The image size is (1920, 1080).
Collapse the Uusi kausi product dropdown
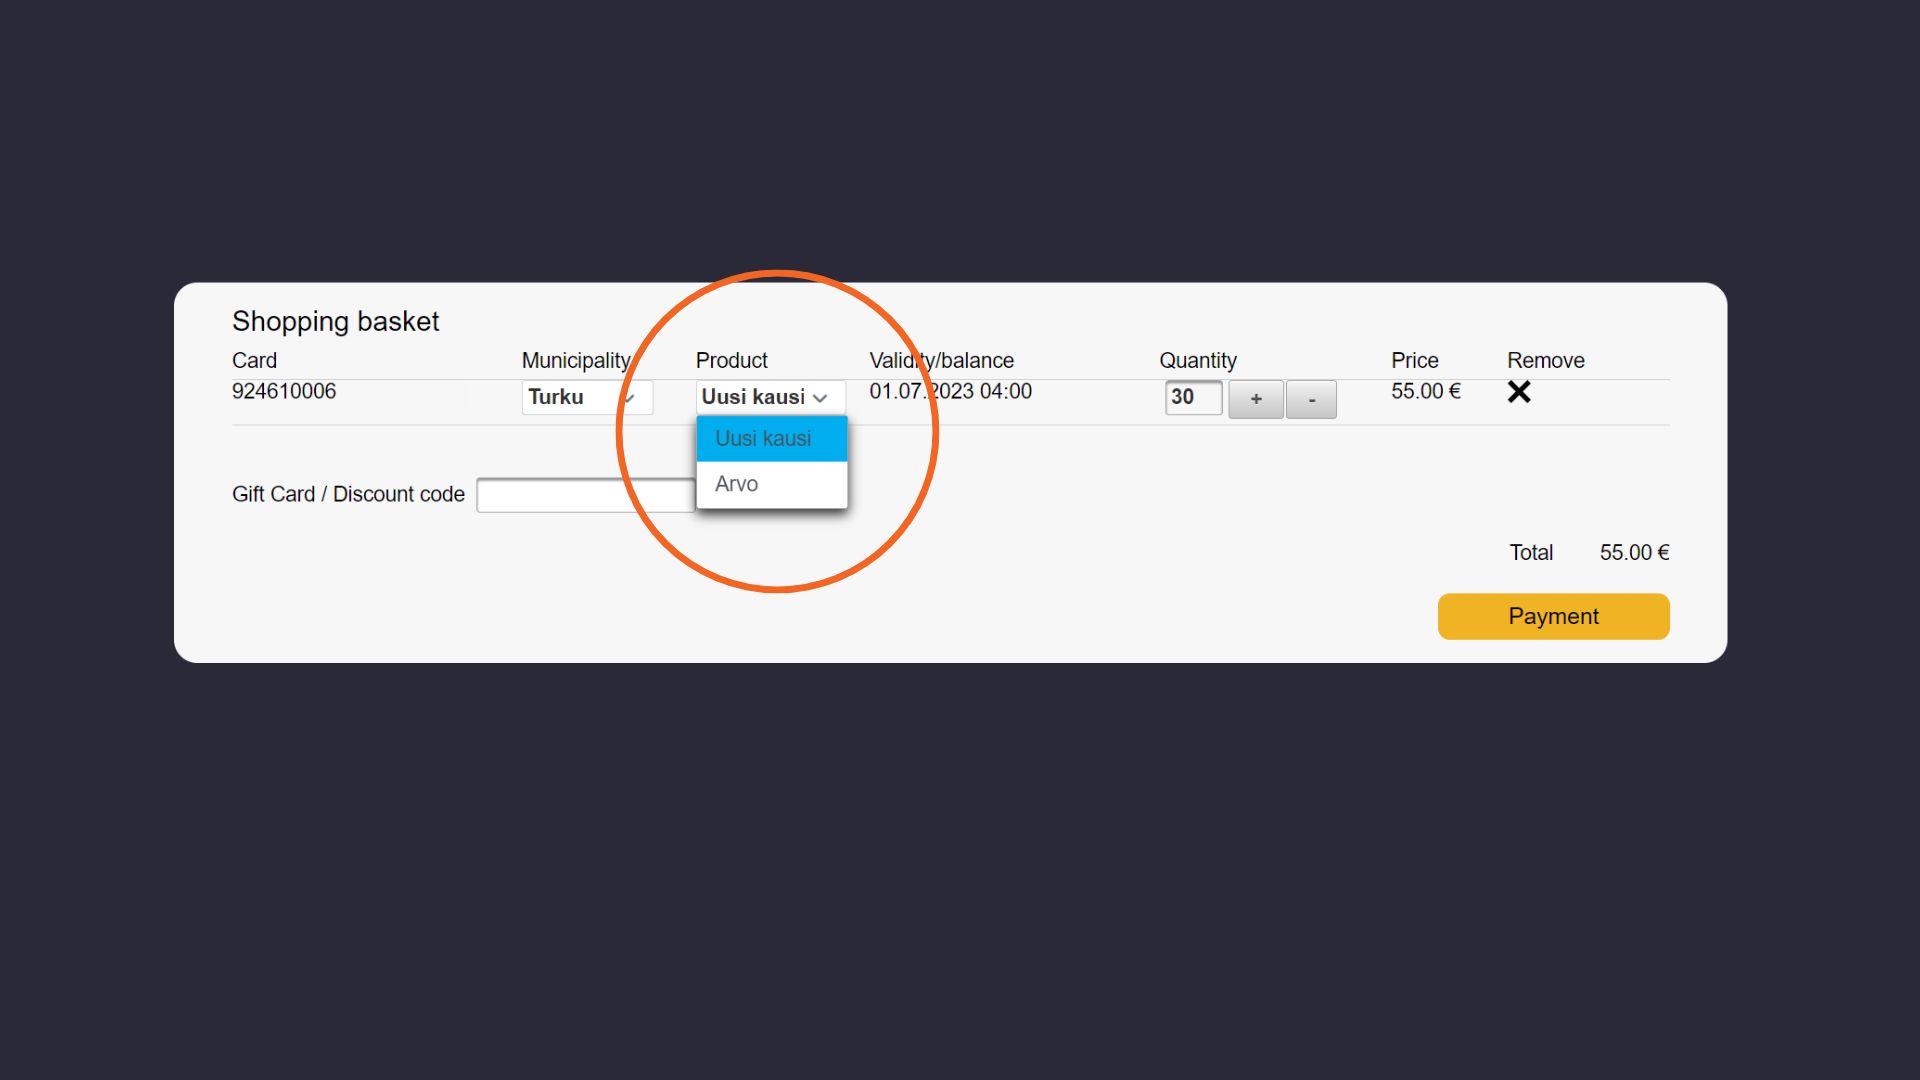point(769,397)
